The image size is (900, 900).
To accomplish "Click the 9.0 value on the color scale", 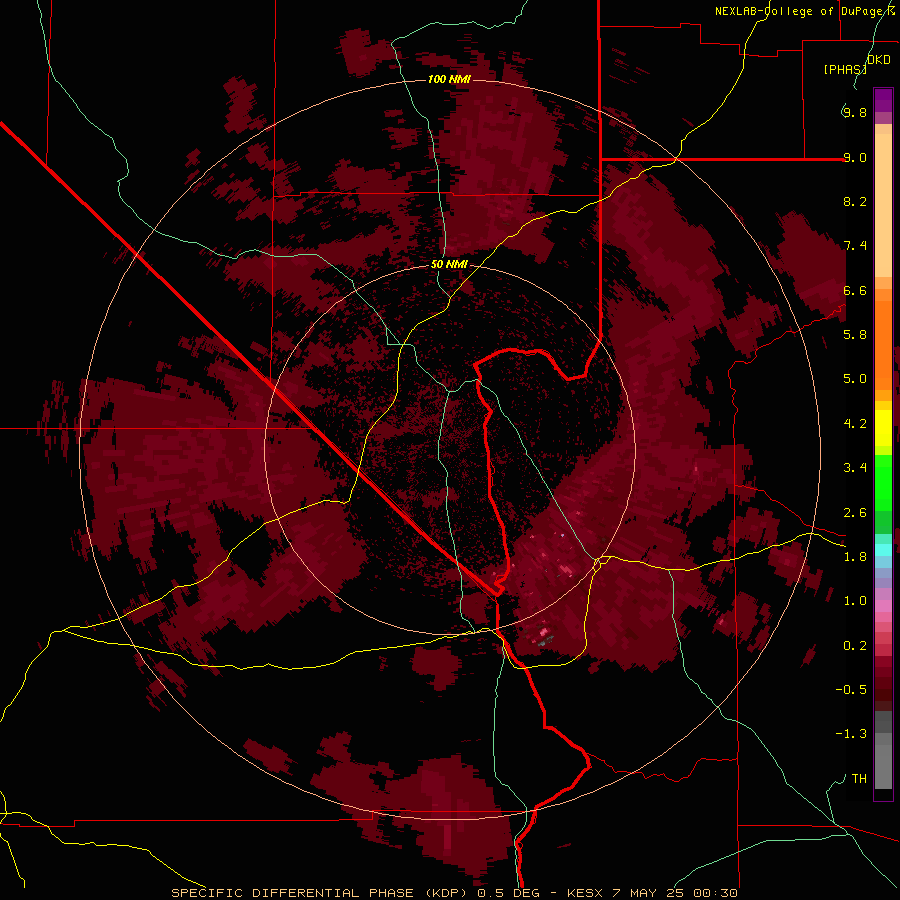I will (x=855, y=157).
